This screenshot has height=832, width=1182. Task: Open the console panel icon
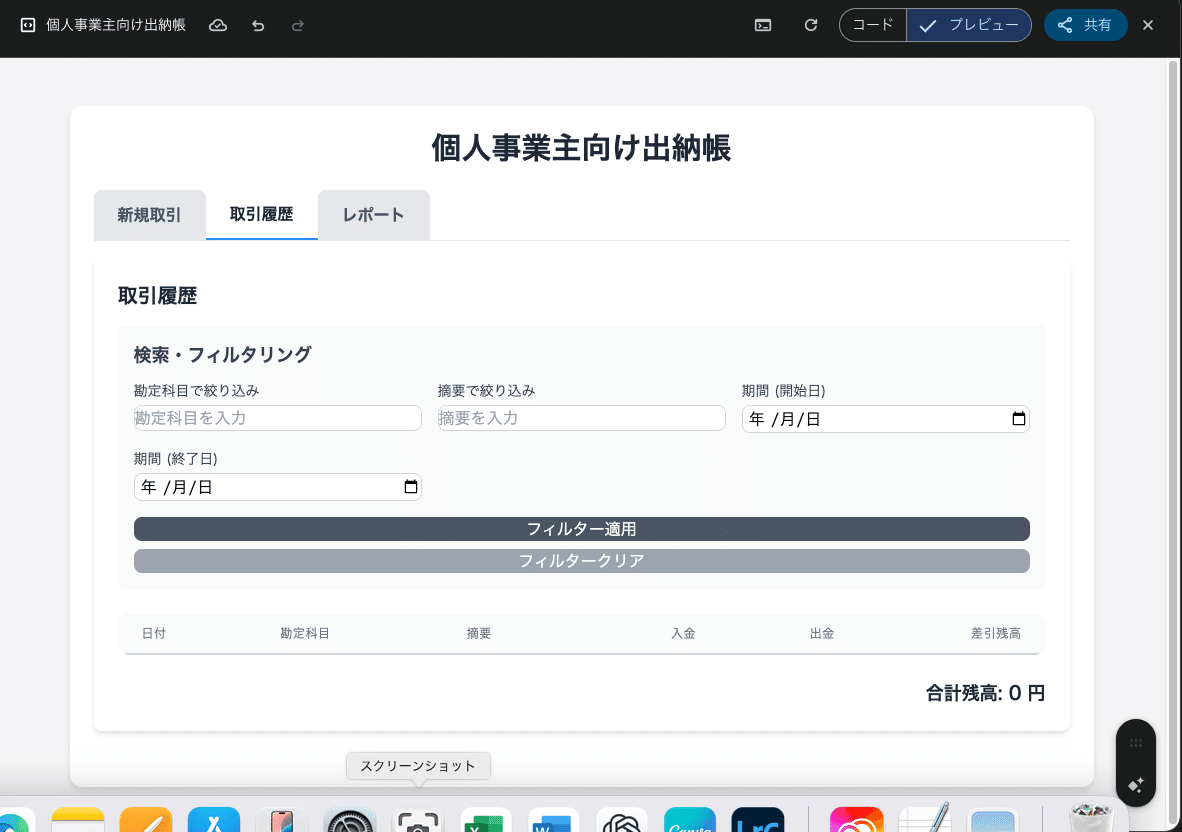762,25
